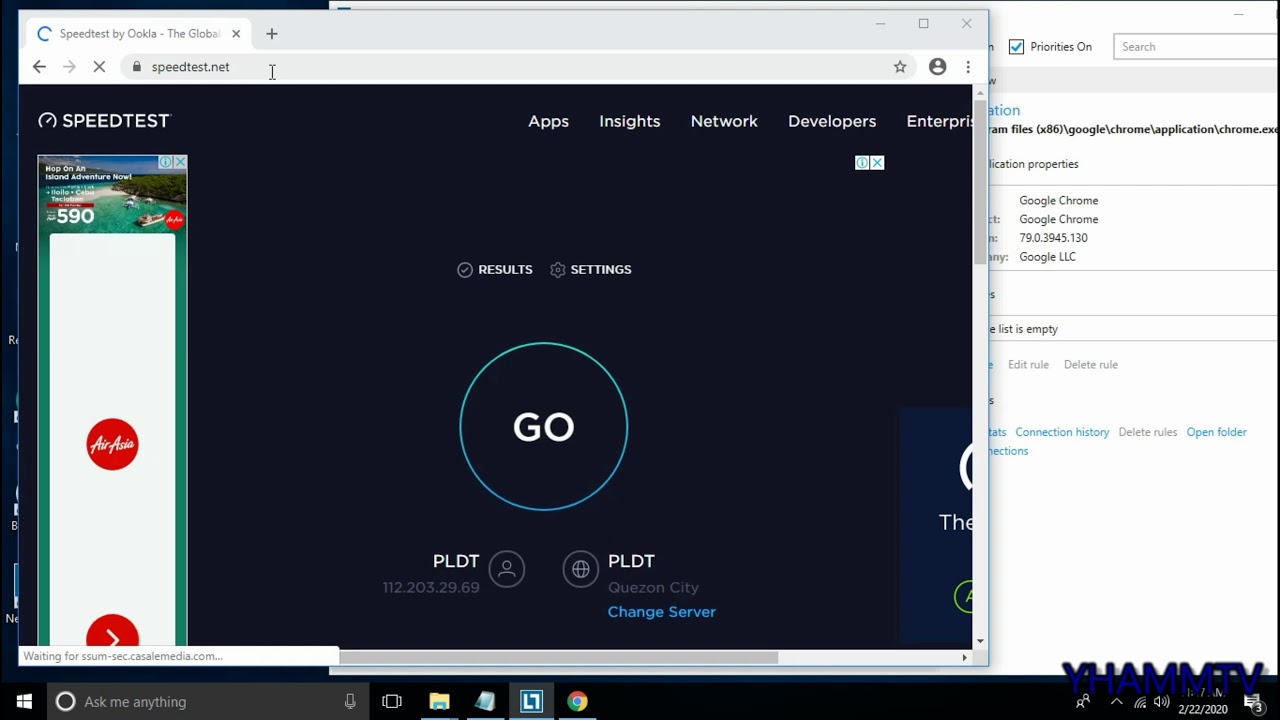Viewport: 1280px width, 720px height.
Task: Open the Enterprise menu
Action: point(939,121)
